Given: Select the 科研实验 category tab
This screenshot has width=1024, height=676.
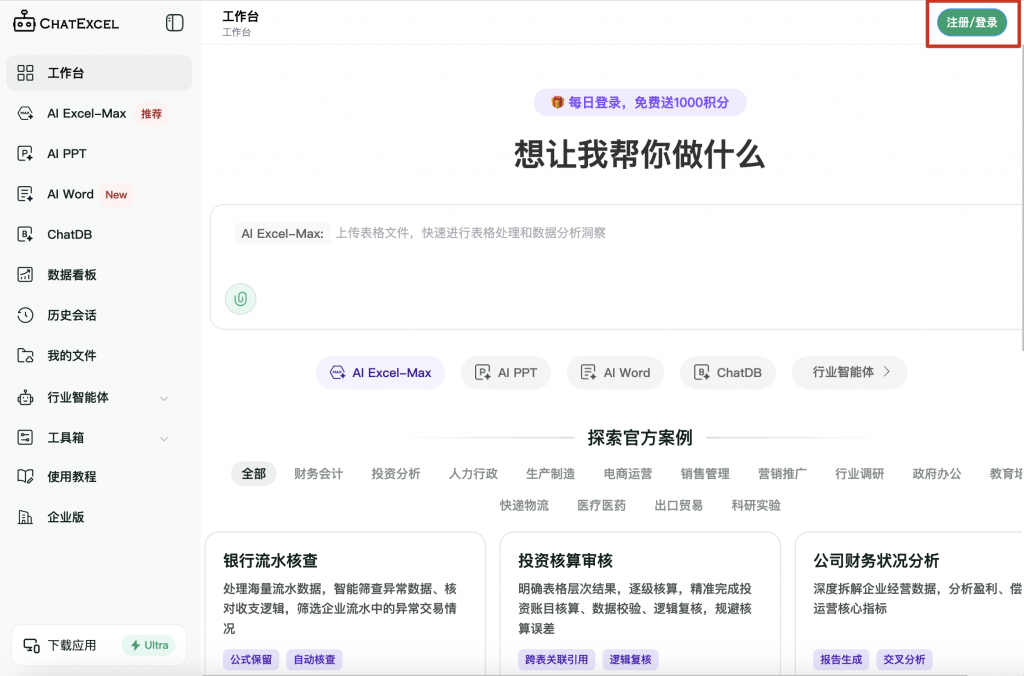Looking at the screenshot, I should (x=756, y=506).
